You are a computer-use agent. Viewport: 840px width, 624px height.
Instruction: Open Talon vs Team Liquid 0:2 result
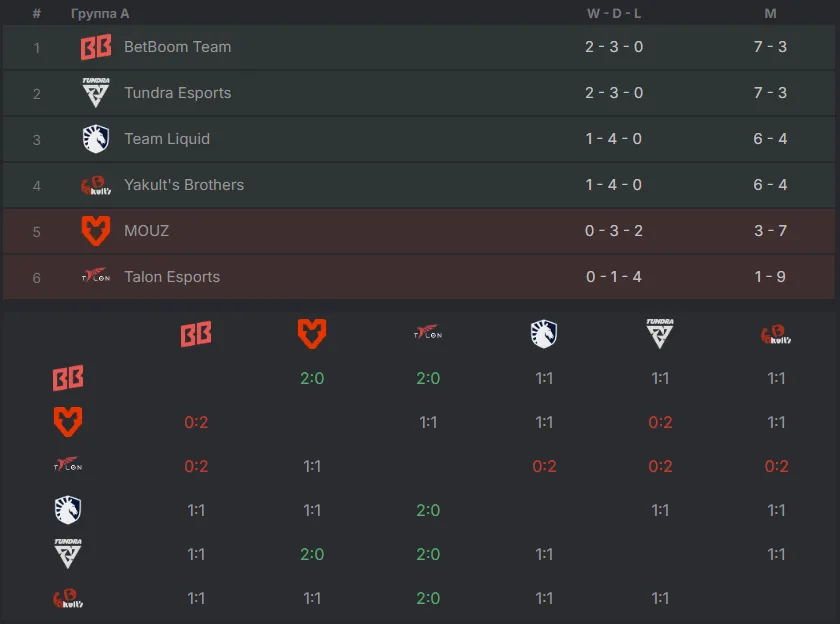pos(544,466)
